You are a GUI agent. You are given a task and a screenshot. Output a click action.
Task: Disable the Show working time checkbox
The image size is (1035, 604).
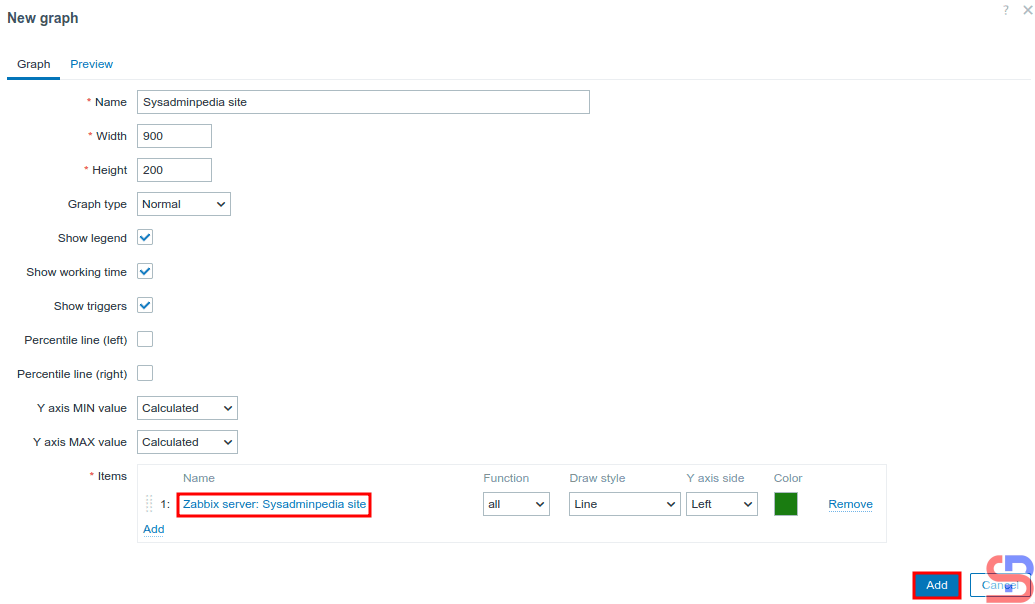point(145,272)
